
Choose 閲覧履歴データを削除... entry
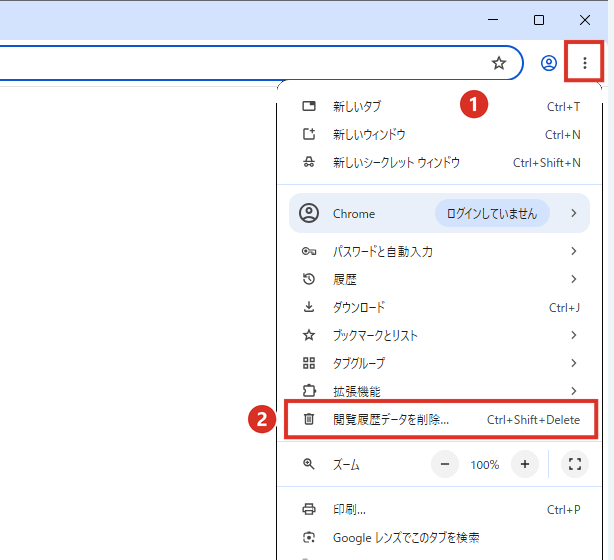point(441,419)
